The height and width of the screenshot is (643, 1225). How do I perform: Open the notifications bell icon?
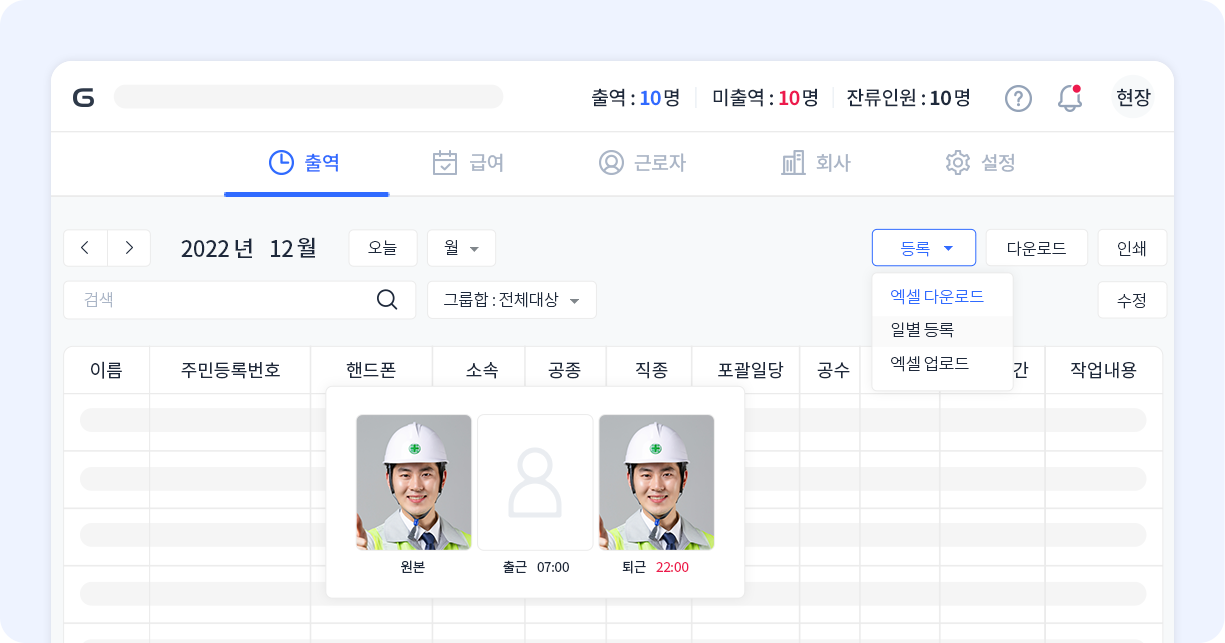tap(1070, 98)
